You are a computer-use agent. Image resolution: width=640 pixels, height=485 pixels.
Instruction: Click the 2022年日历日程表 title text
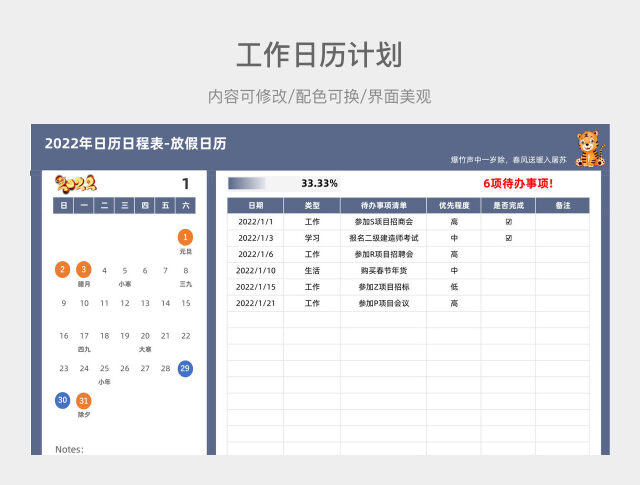click(135, 143)
